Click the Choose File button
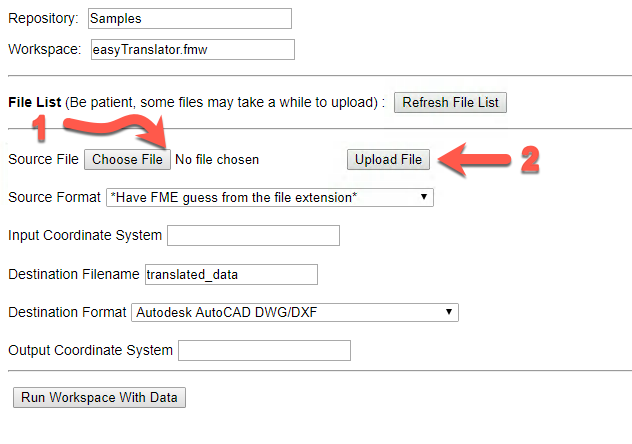Viewport: 632px width, 444px height. coord(127,160)
